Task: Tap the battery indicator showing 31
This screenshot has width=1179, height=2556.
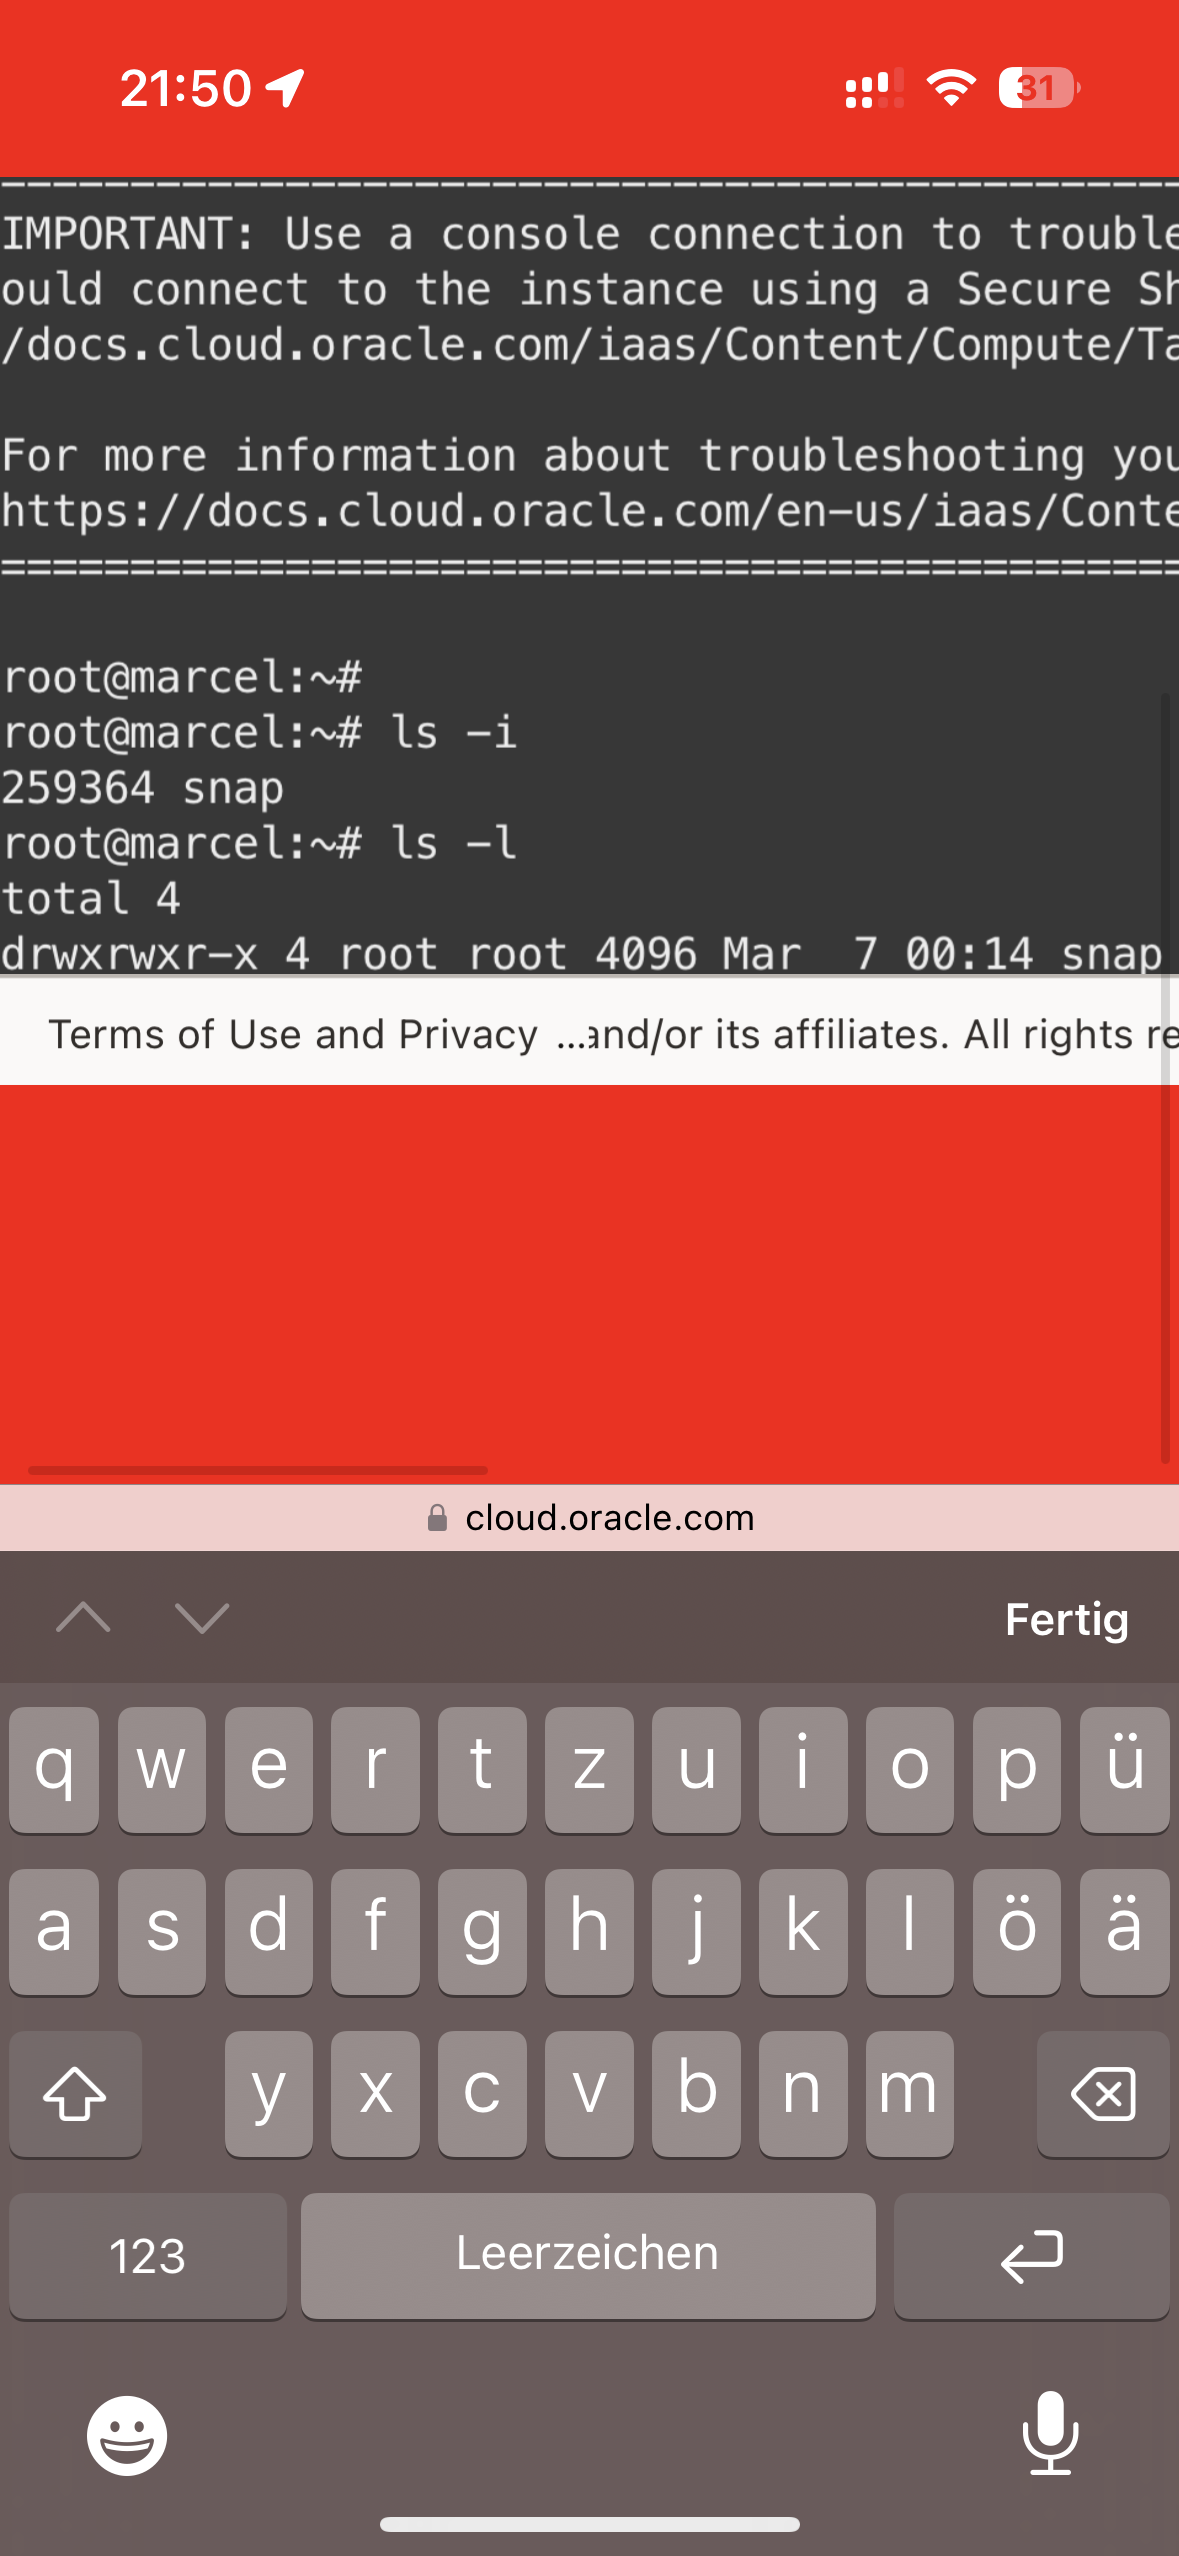Action: 1039,88
